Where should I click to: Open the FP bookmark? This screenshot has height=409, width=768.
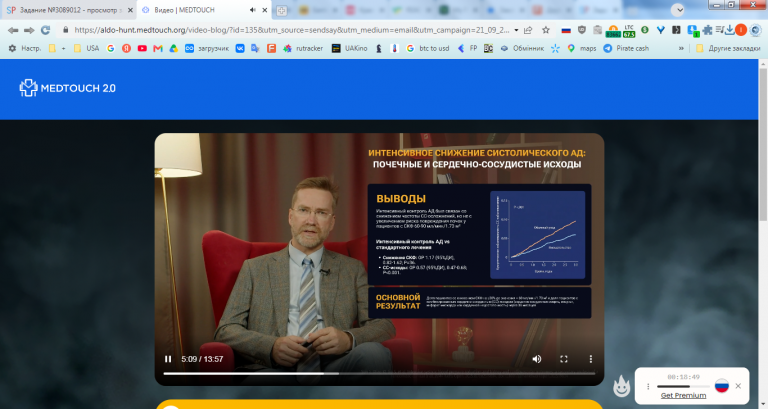point(467,48)
